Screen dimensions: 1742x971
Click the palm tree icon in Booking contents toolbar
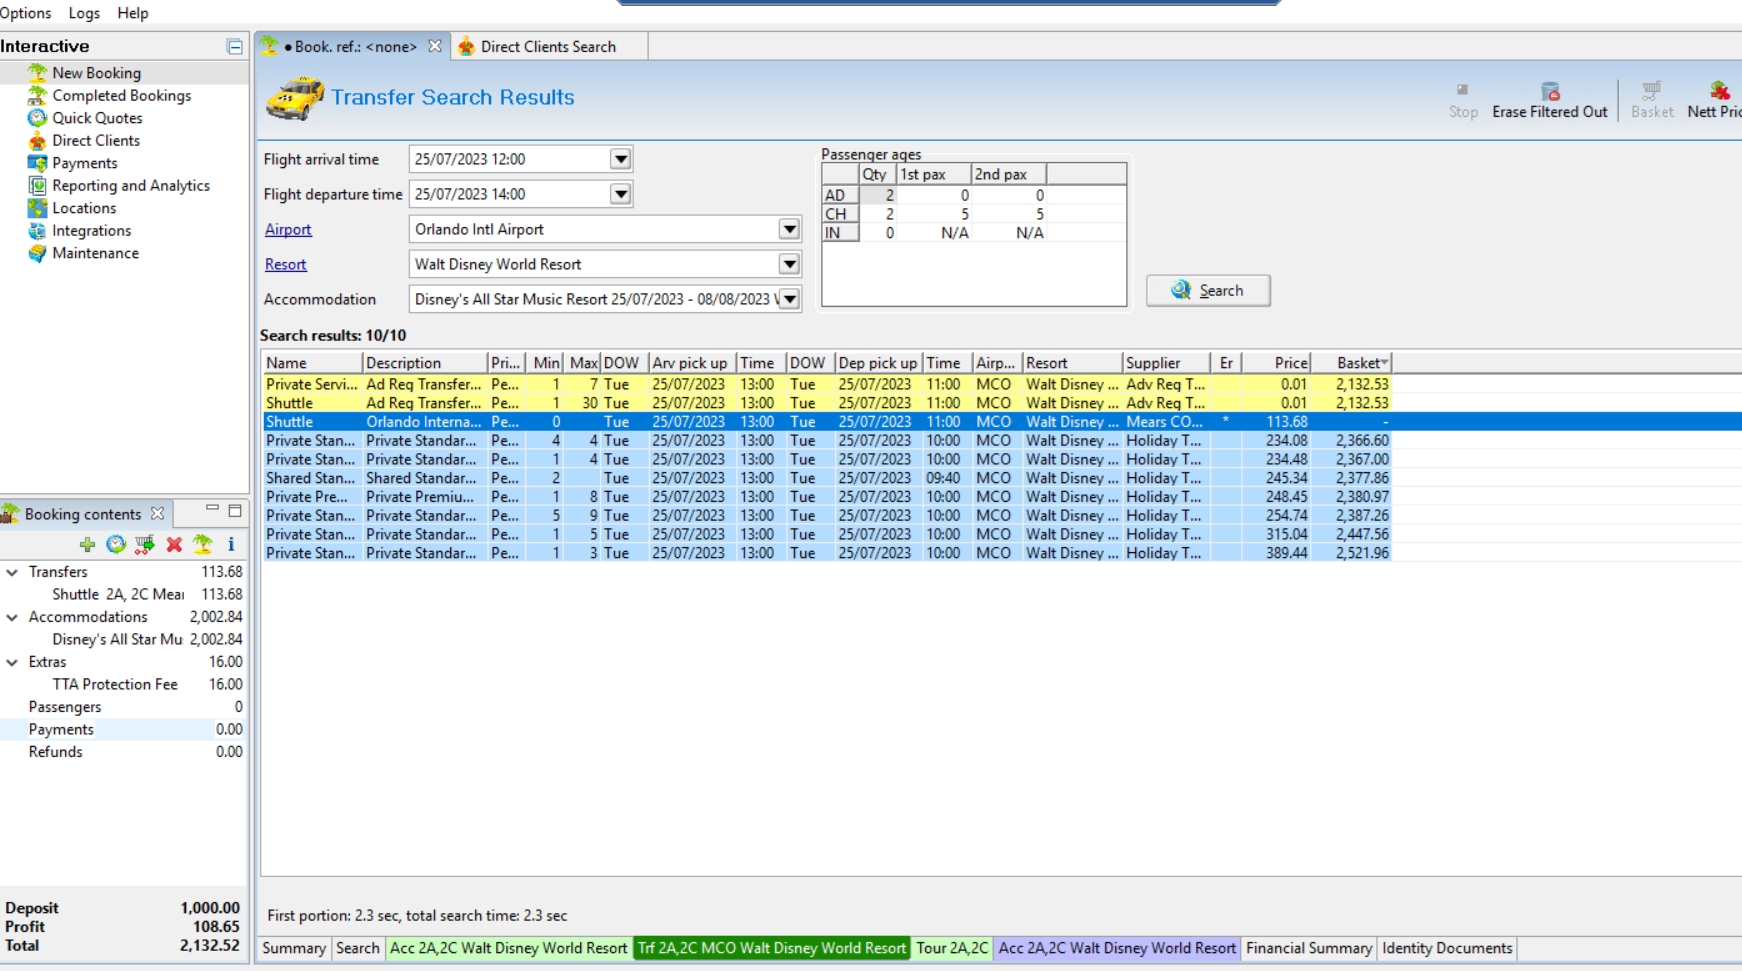(203, 544)
